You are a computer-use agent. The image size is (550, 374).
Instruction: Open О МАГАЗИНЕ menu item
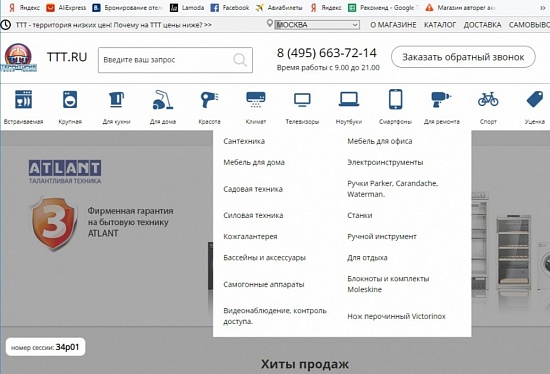(393, 25)
